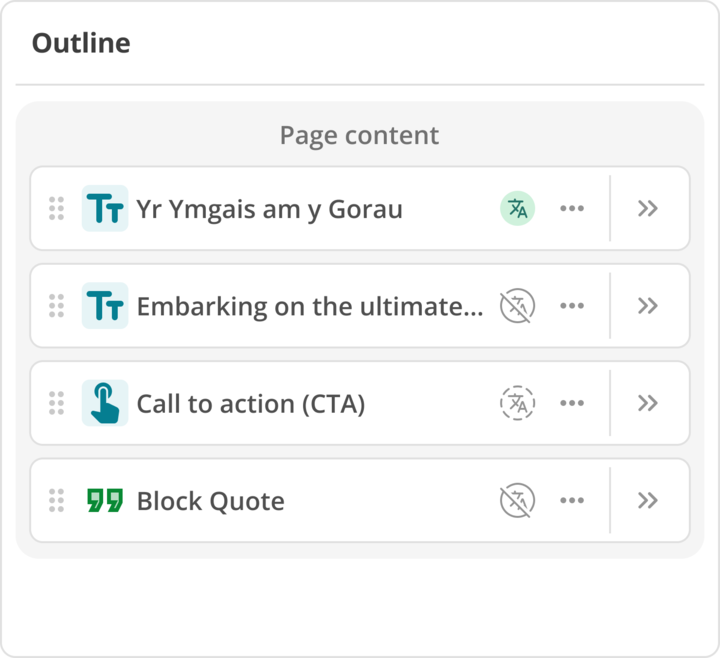
Task: Click the drag handle of Block Quote row
Action: [57, 500]
